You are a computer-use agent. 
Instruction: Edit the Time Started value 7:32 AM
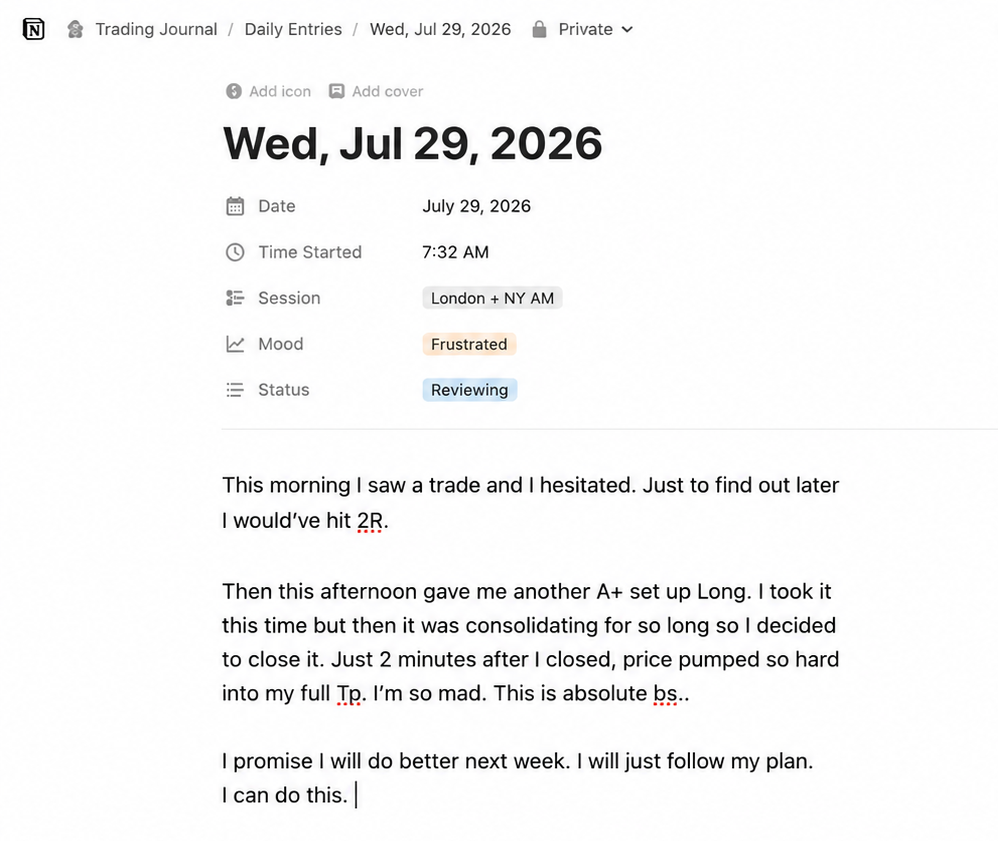(x=456, y=252)
